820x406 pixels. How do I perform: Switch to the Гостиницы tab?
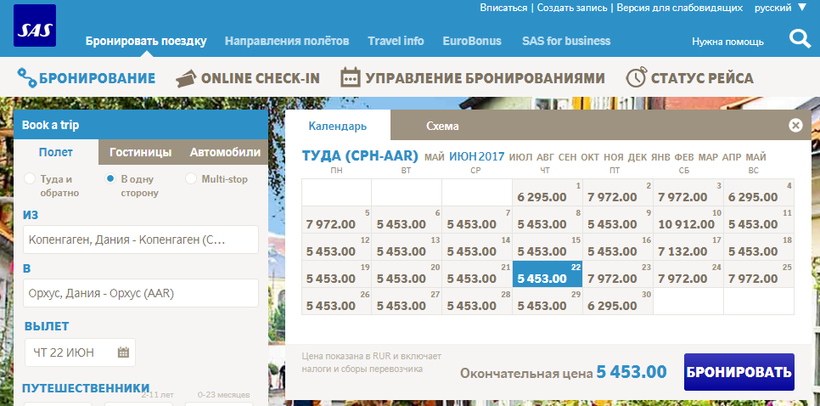139,153
